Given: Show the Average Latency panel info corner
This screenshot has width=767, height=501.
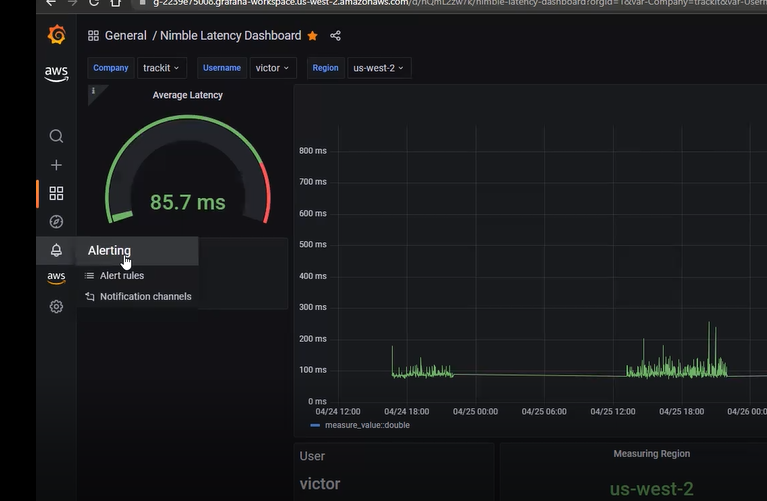Looking at the screenshot, I should (x=93, y=91).
